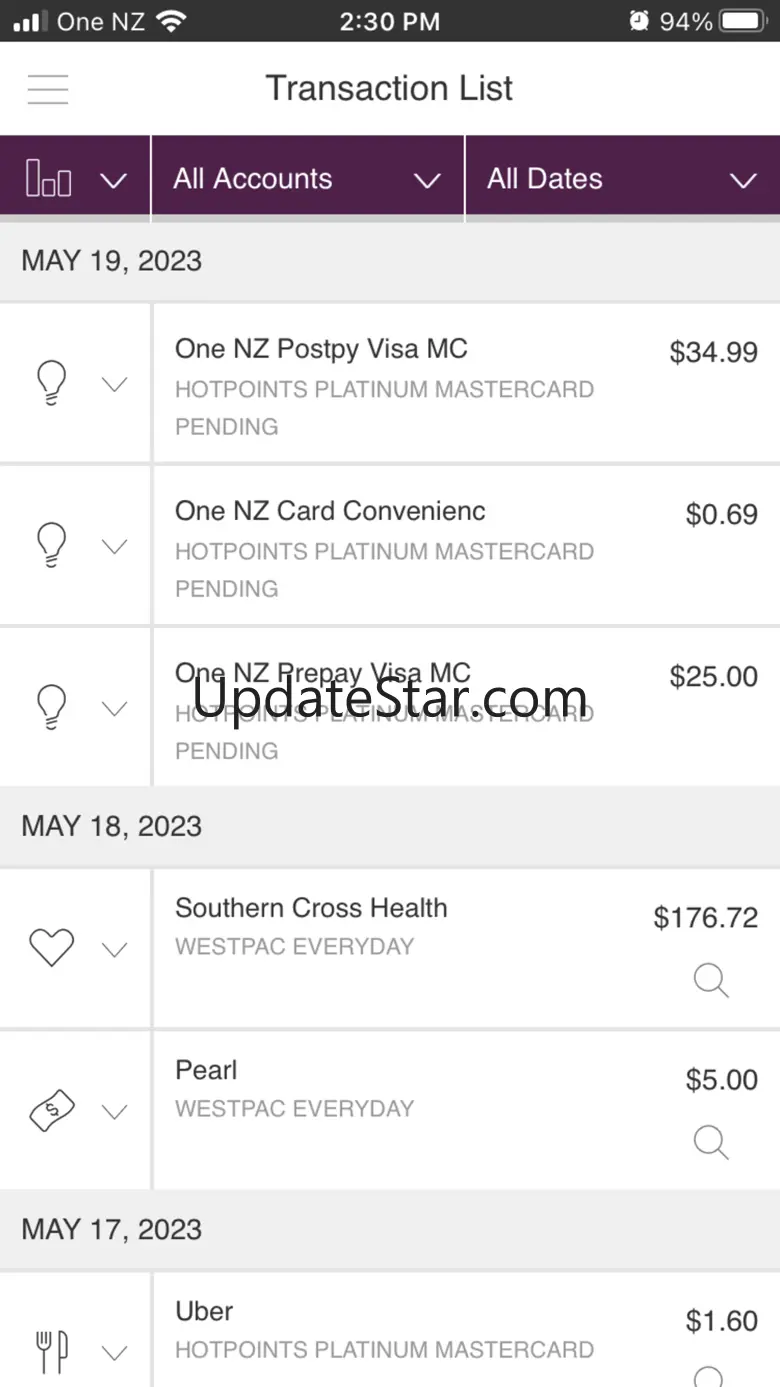780x1387 pixels.
Task: Expand category chevron for One NZ Postpy
Action: pos(115,384)
